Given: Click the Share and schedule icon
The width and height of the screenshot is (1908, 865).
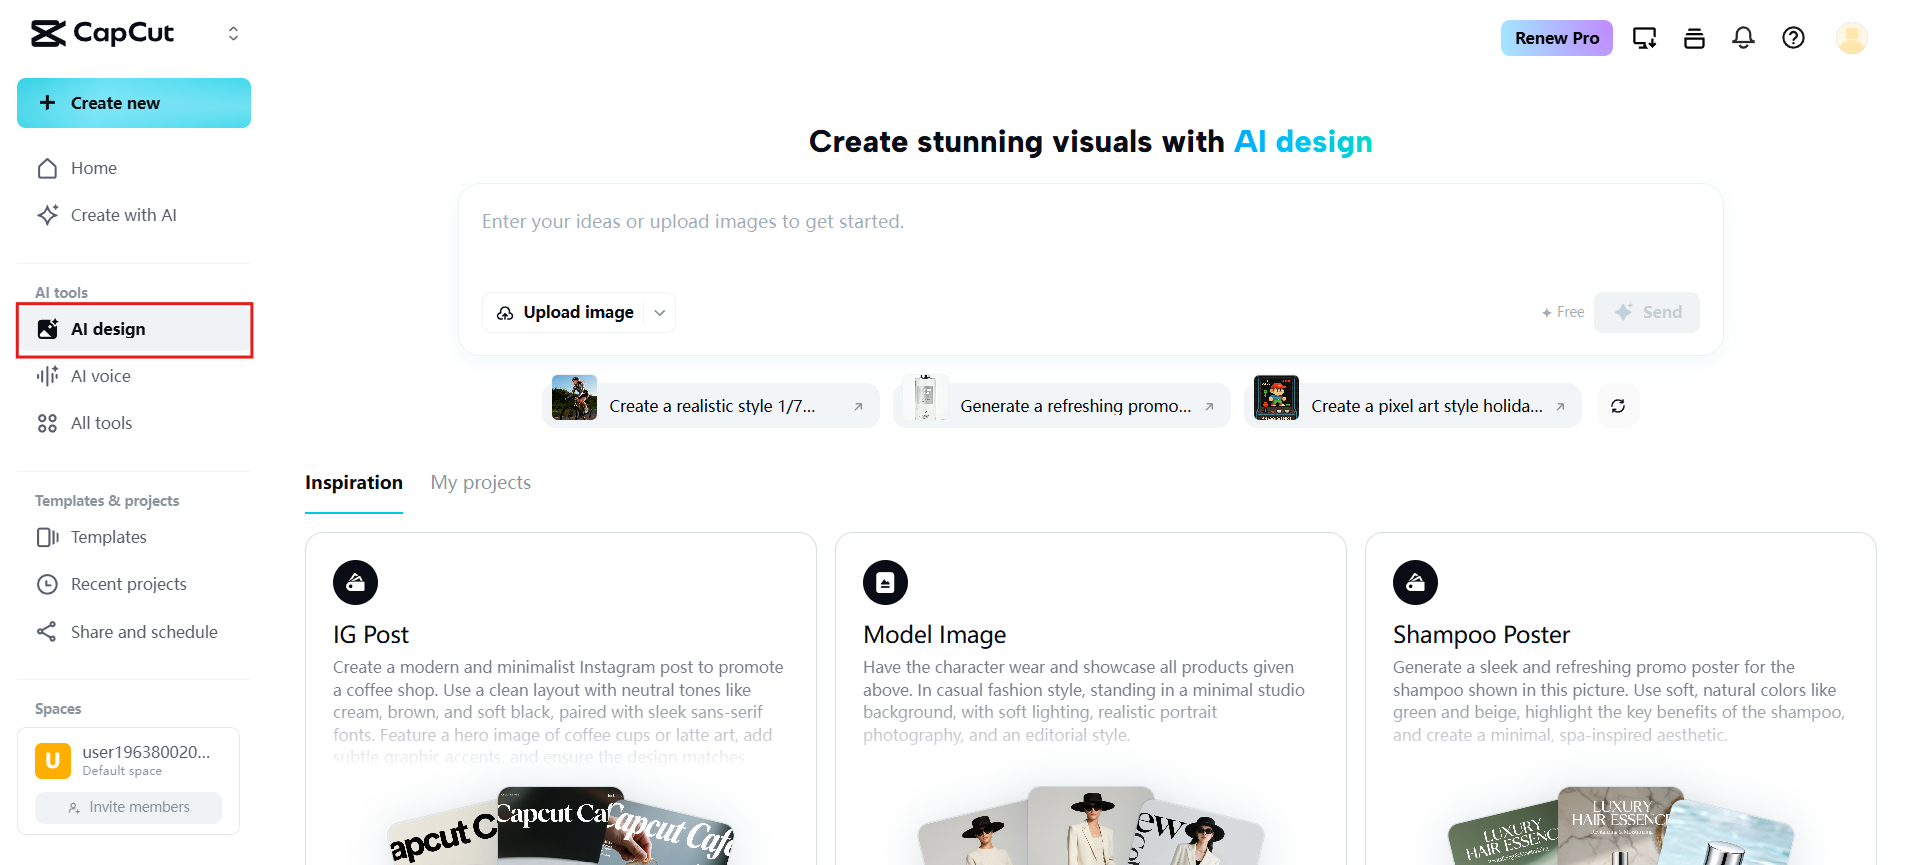Looking at the screenshot, I should (x=47, y=632).
